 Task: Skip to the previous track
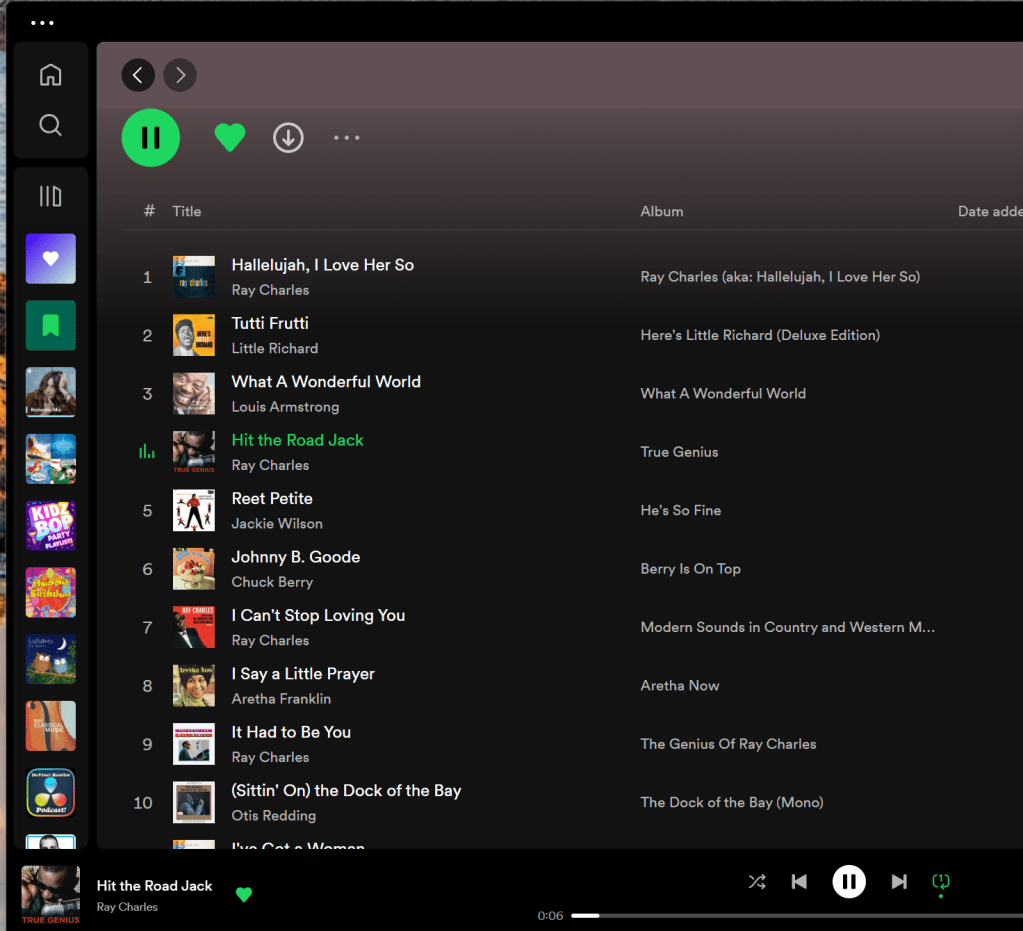coord(799,882)
